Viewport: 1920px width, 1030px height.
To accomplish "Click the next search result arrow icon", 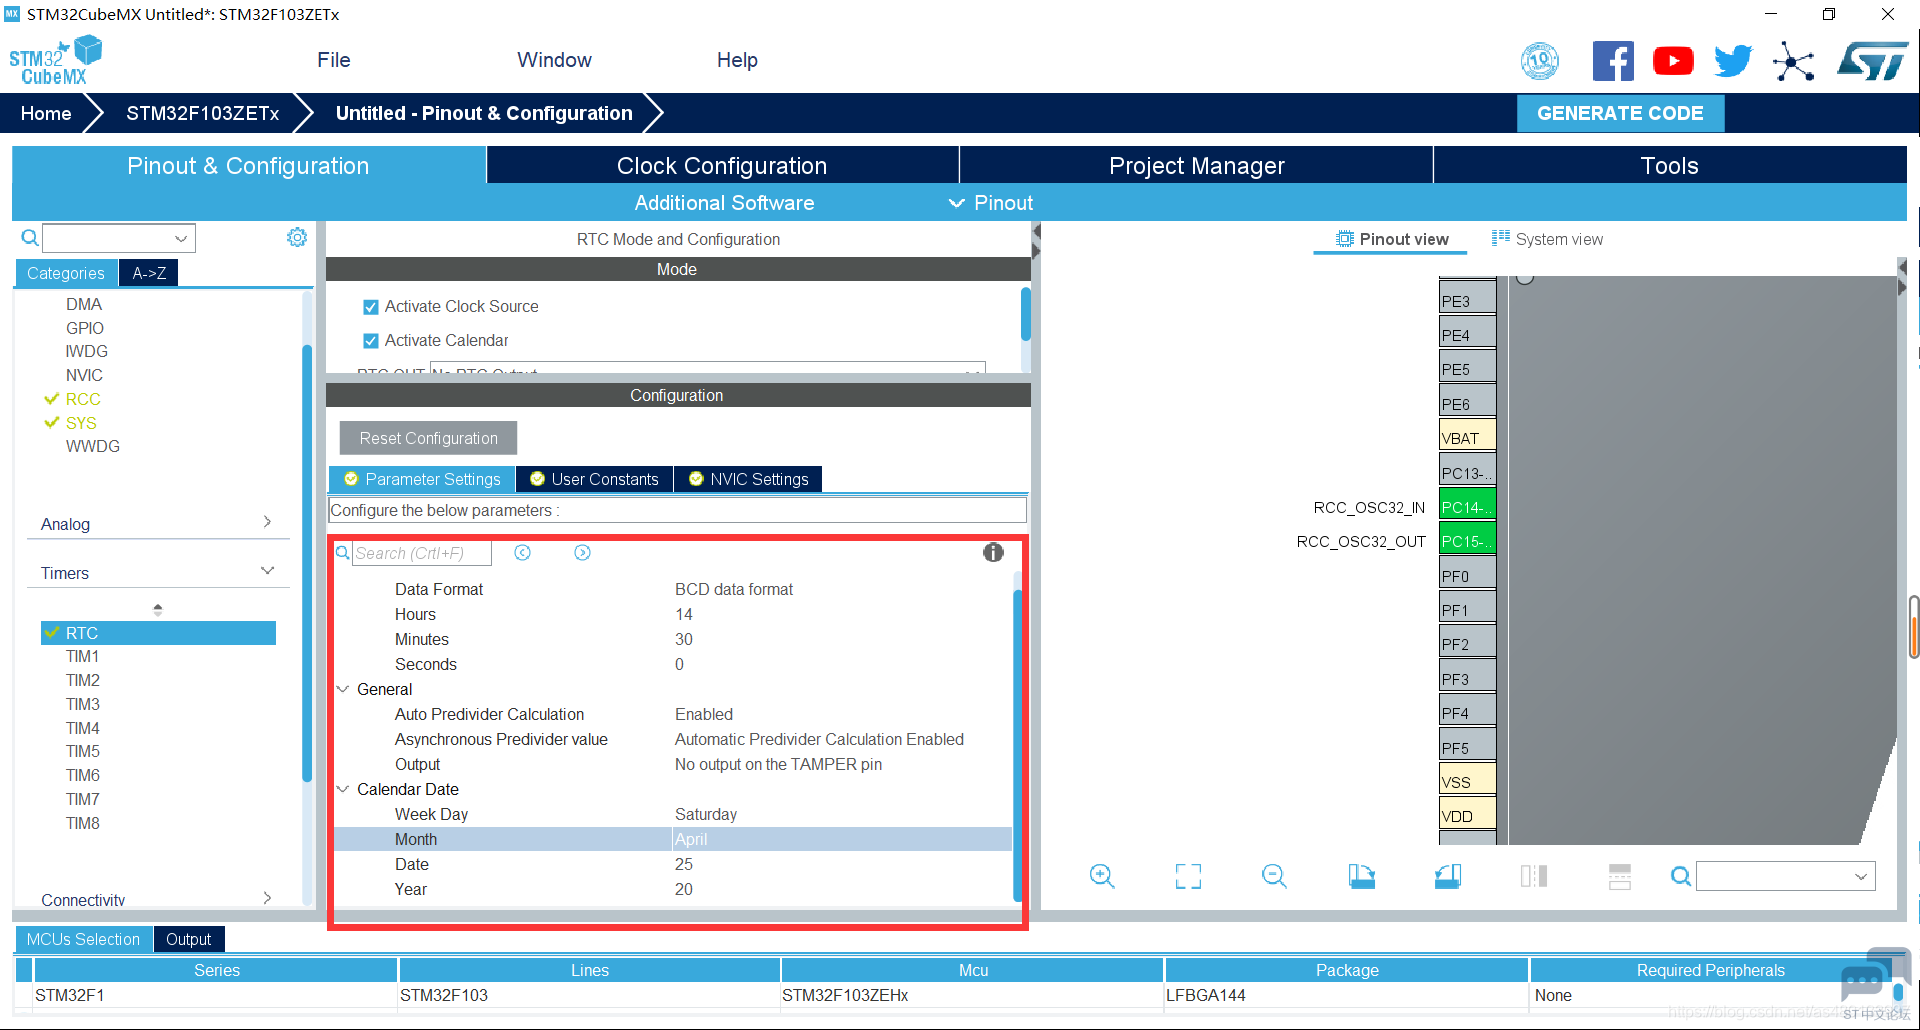I will click(582, 553).
